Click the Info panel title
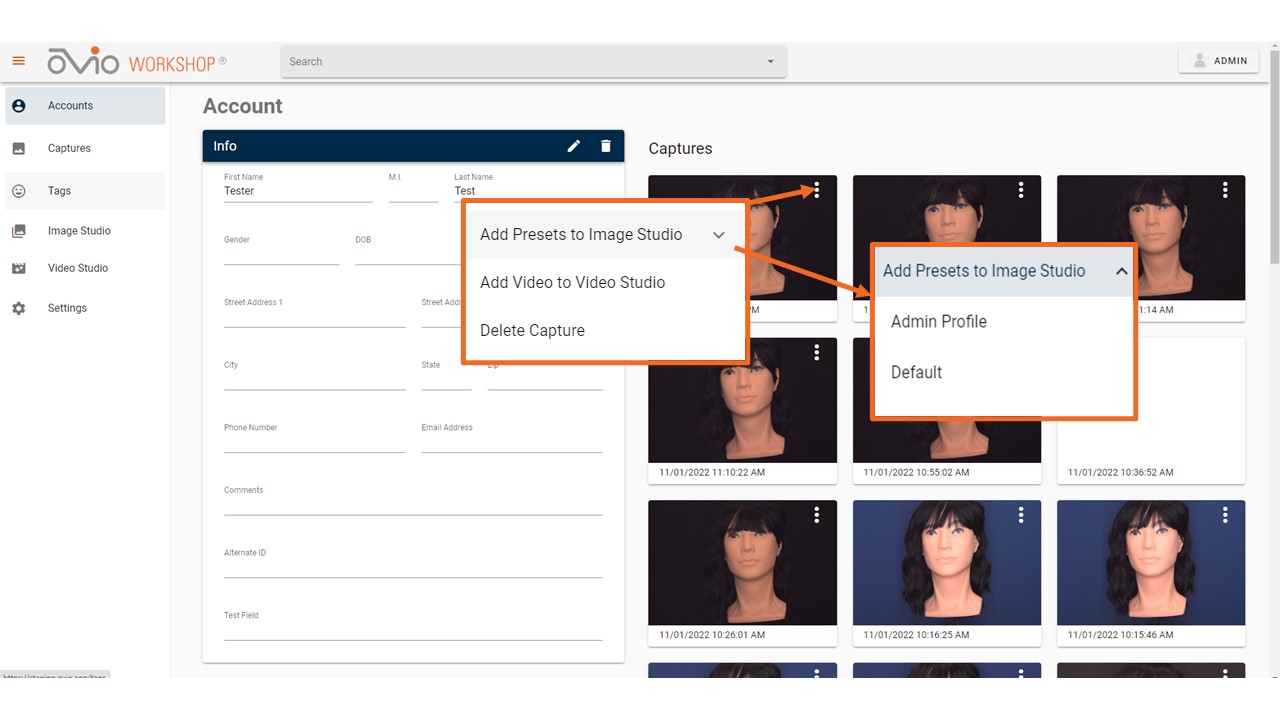 [225, 146]
